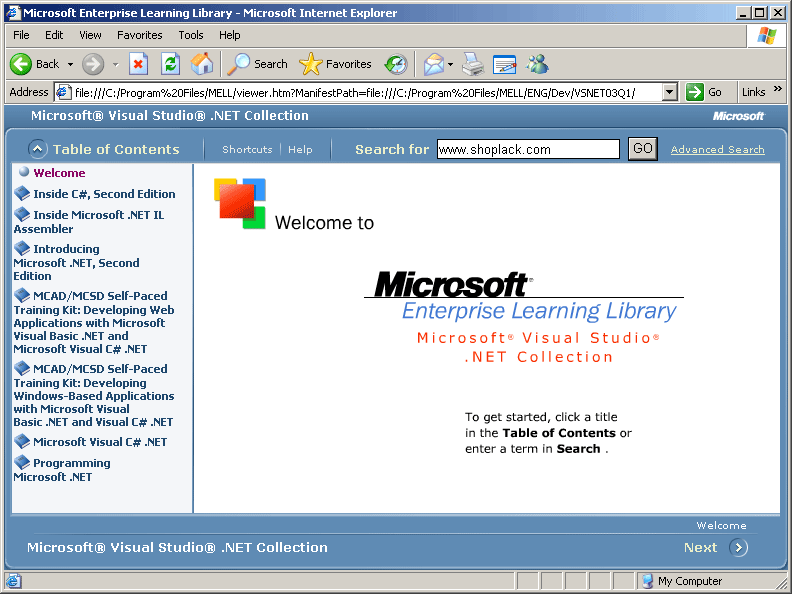
Task: Stop page loading with red X icon
Action: (x=138, y=64)
